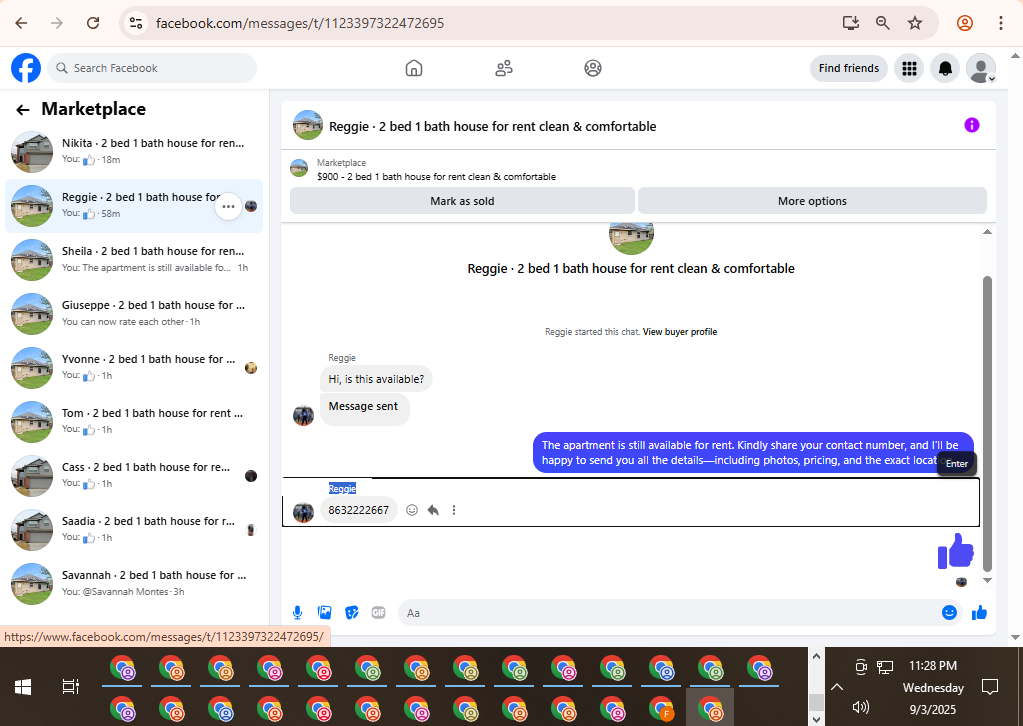Viewport: 1023px width, 726px height.
Task: Click Find friends button
Action: tap(848, 68)
